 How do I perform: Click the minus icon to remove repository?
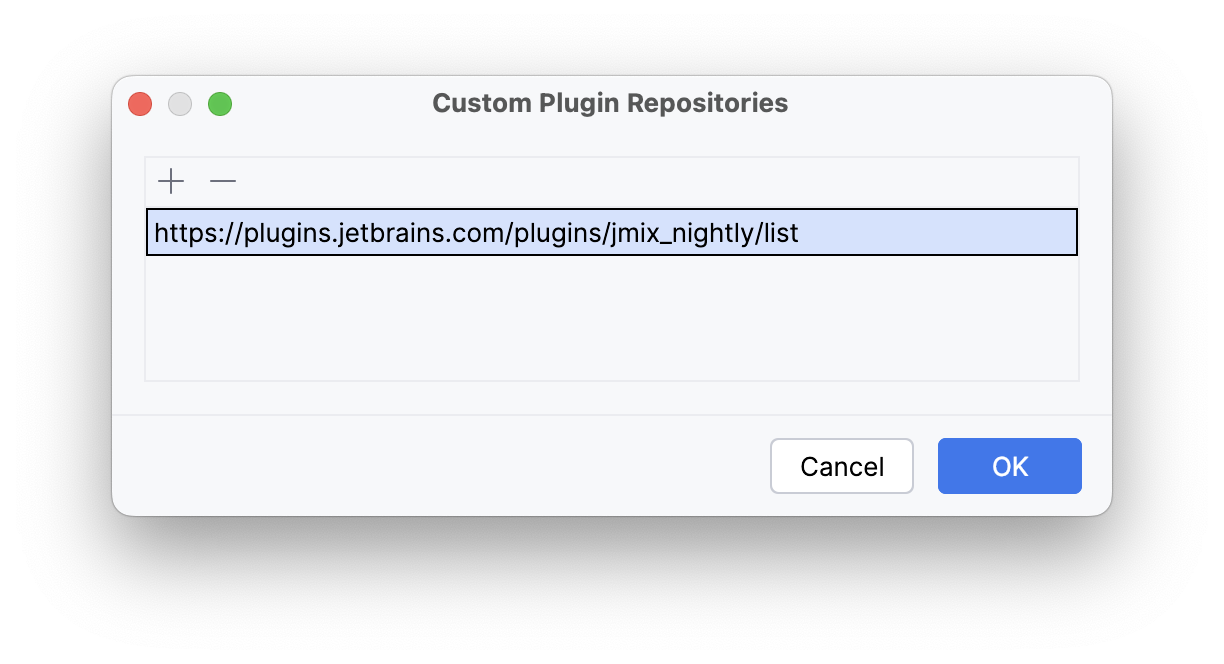pos(222,181)
